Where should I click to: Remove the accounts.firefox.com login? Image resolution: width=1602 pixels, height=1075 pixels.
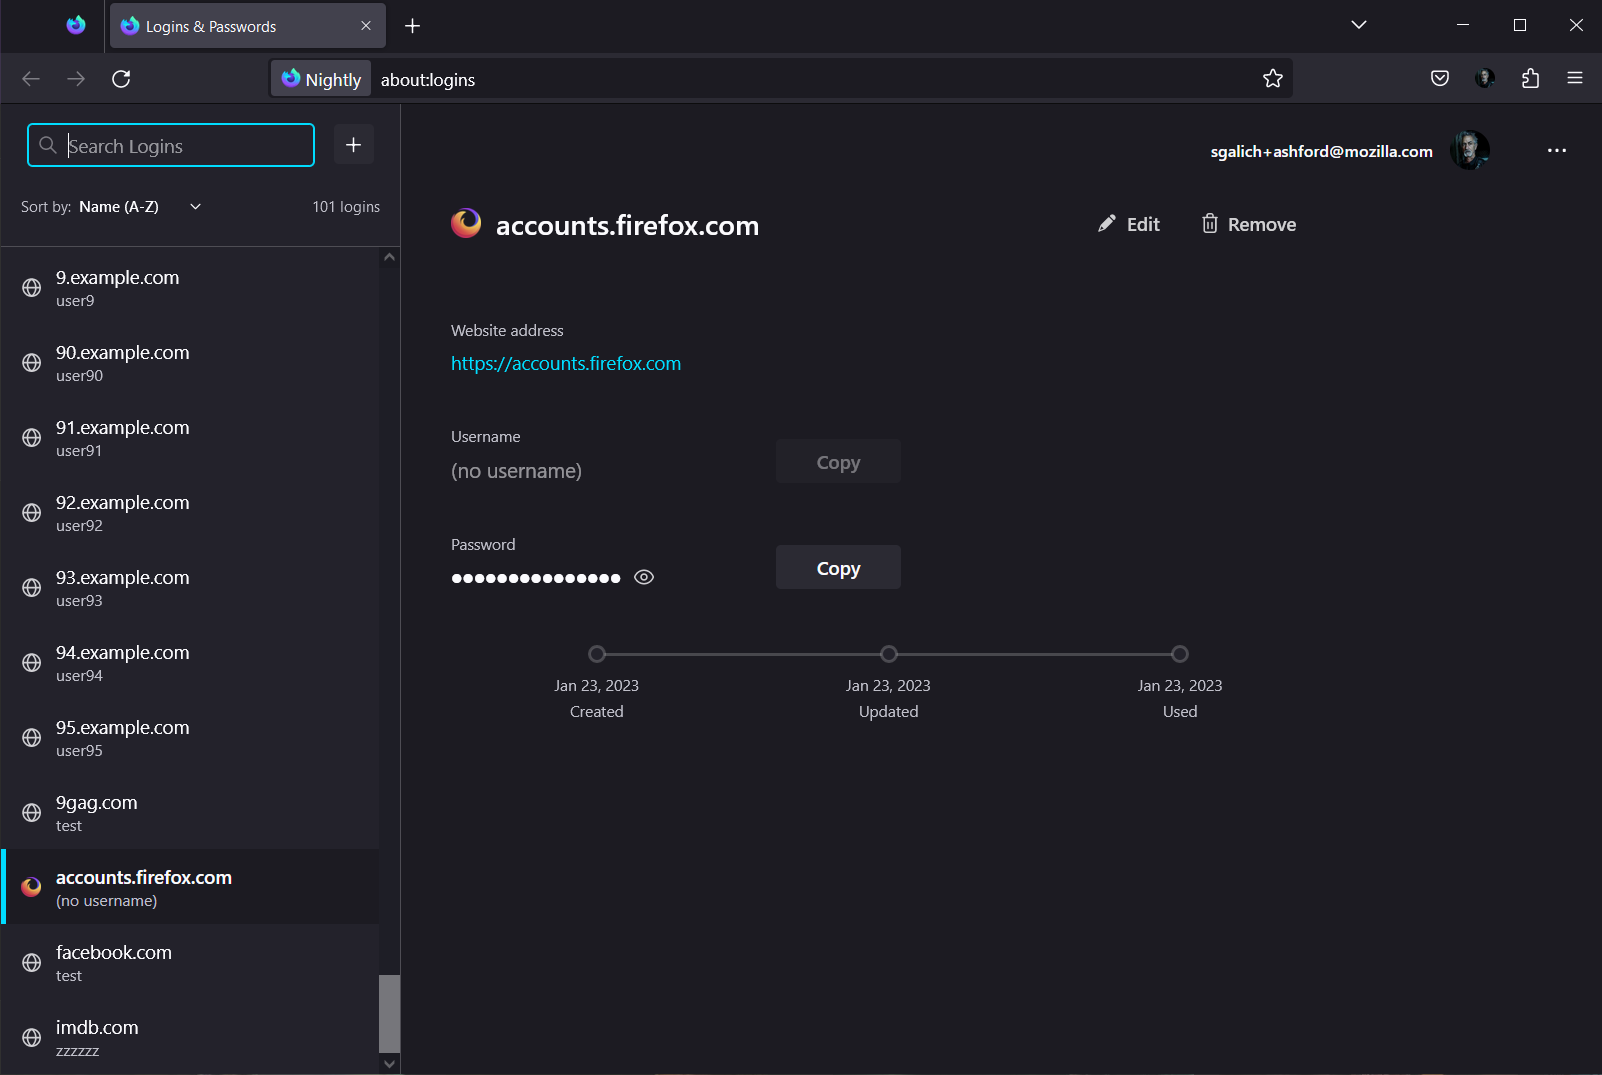tap(1248, 224)
